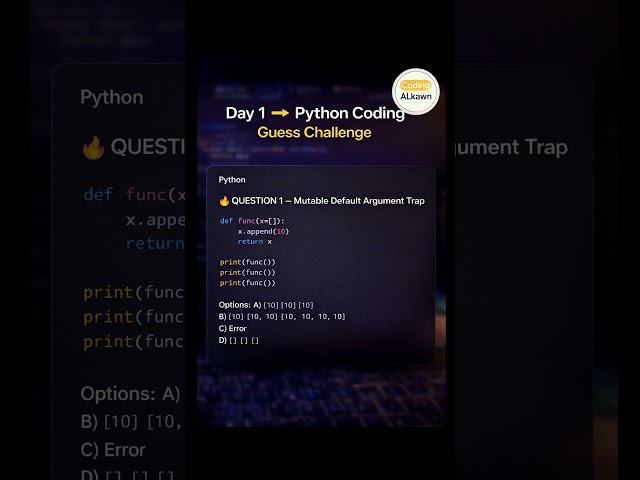Select the 'def func(x=[]):' code line

coord(252,221)
